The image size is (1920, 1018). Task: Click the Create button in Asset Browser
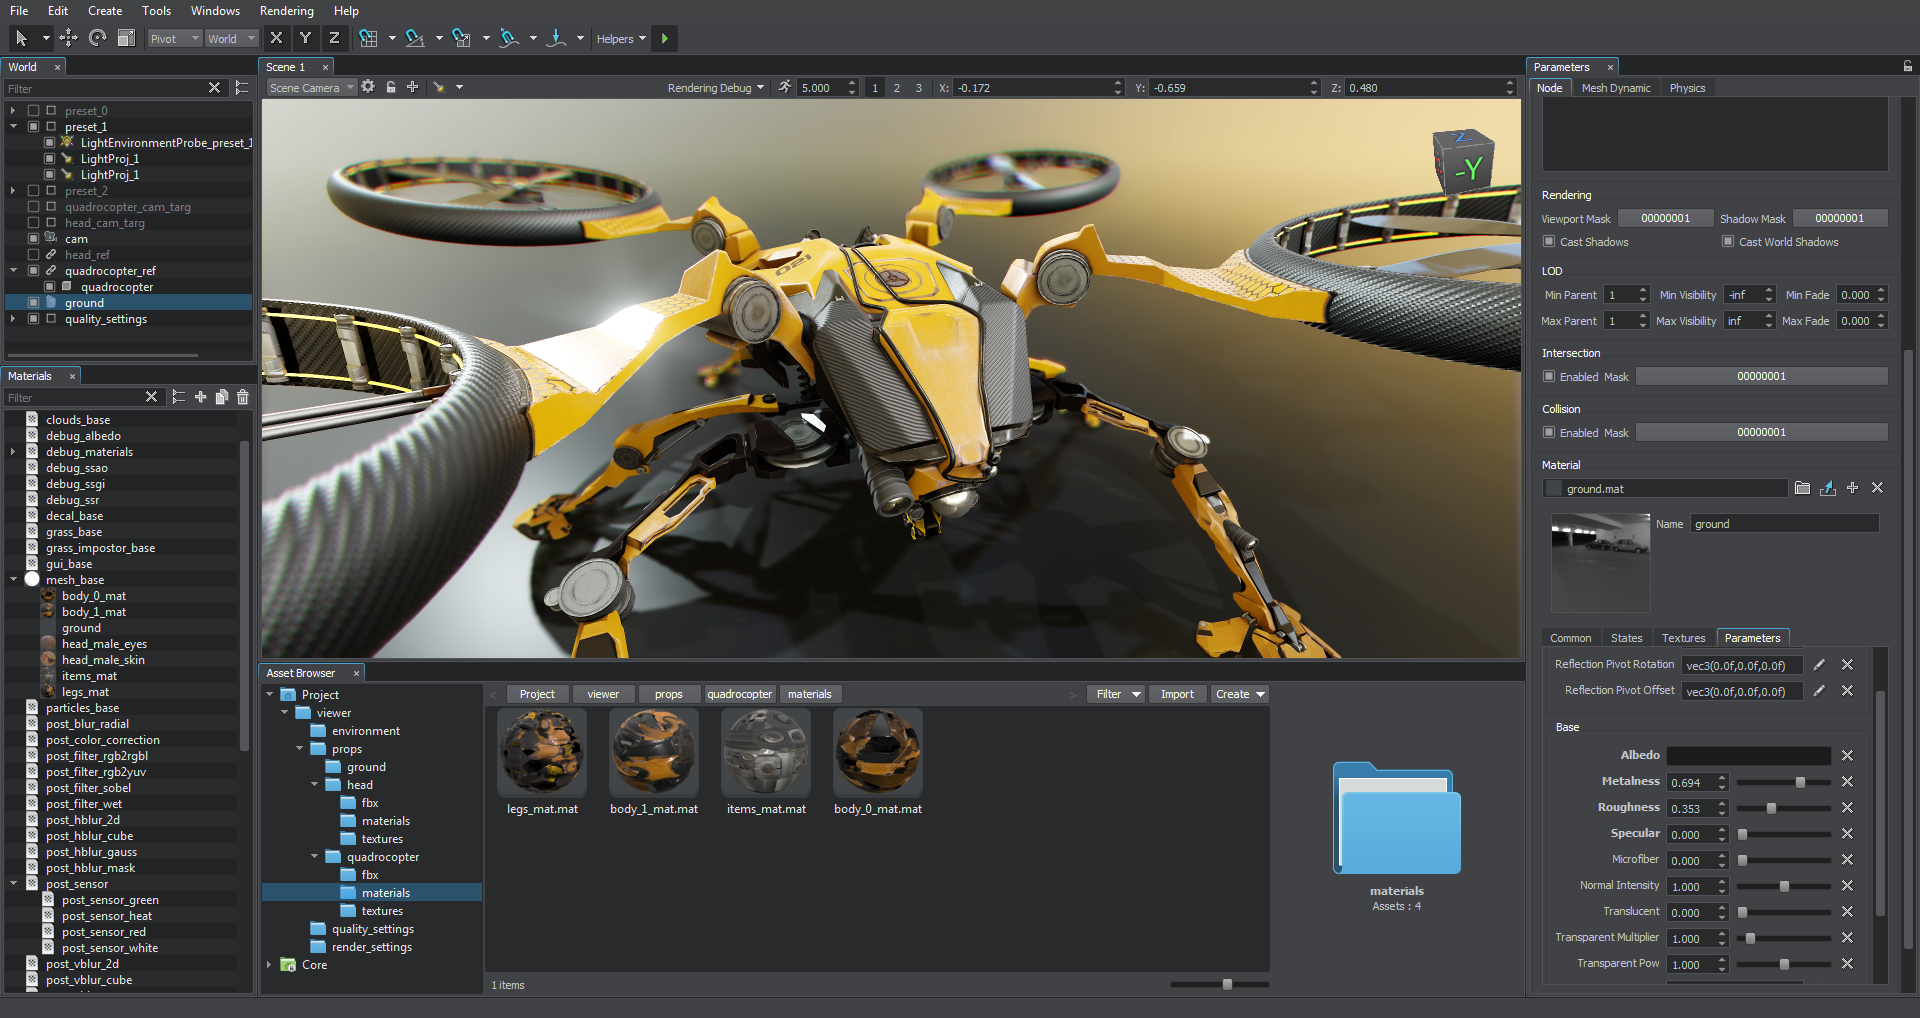point(1239,694)
